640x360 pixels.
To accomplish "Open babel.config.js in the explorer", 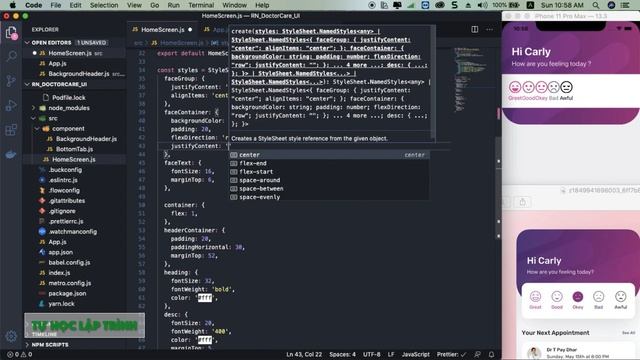I will coord(69,262).
